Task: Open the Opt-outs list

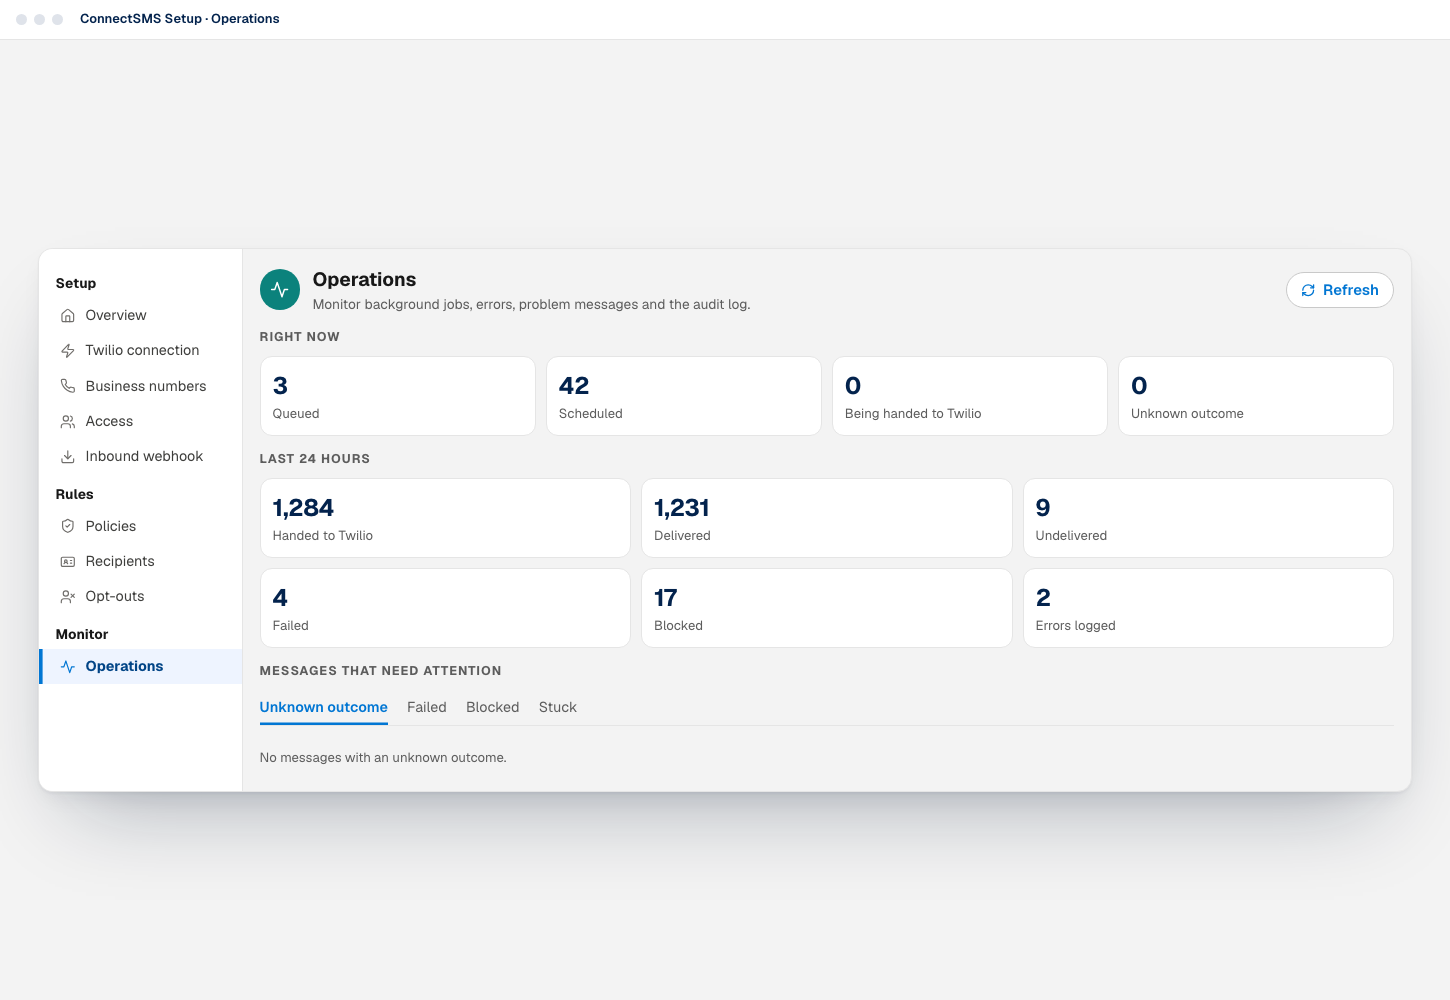Action: pyautogui.click(x=141, y=597)
